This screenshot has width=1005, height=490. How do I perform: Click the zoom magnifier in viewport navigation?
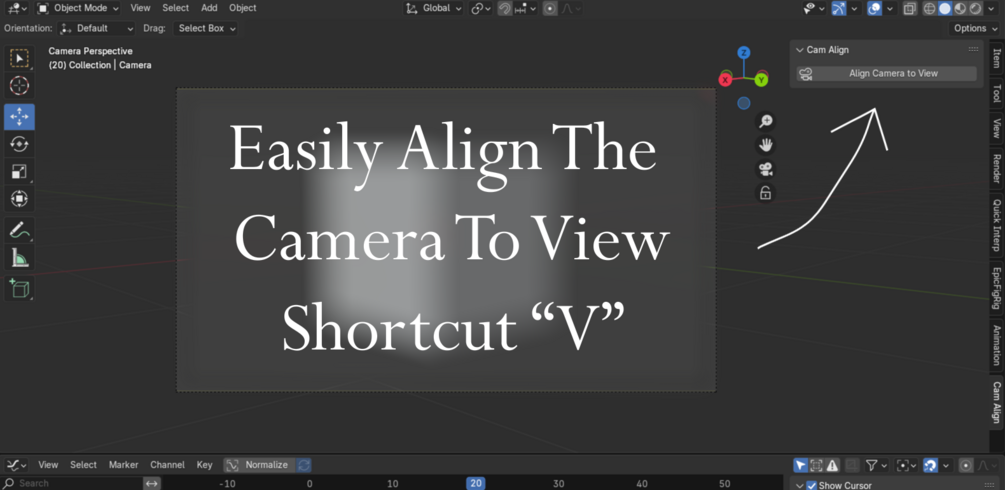765,121
